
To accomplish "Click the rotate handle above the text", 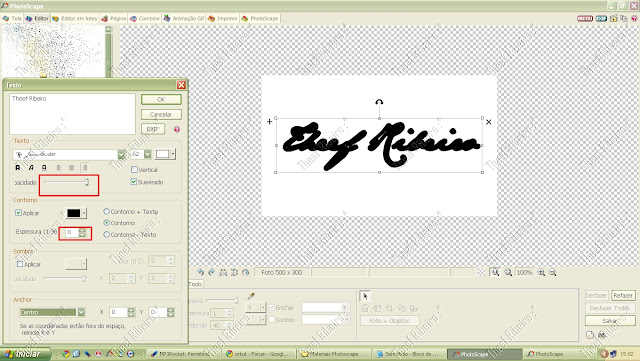I will pos(379,102).
